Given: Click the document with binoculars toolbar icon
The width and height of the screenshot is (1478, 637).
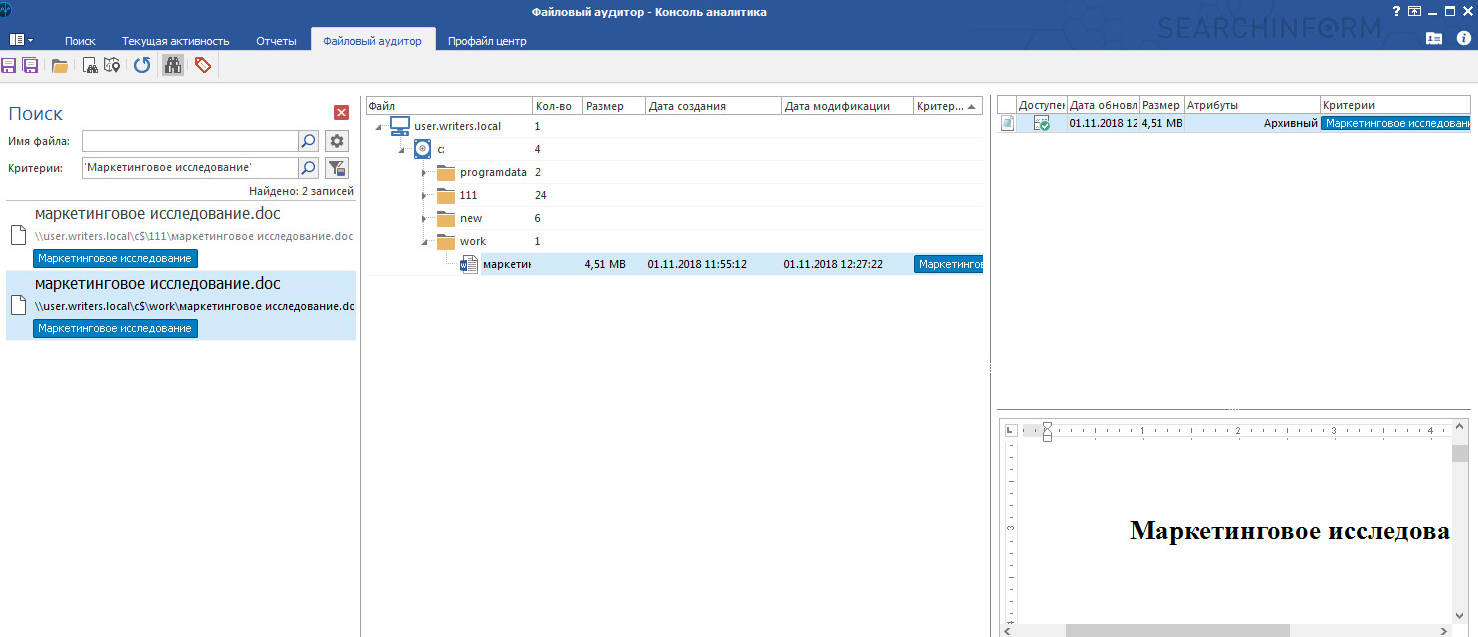Looking at the screenshot, I should tap(90, 66).
